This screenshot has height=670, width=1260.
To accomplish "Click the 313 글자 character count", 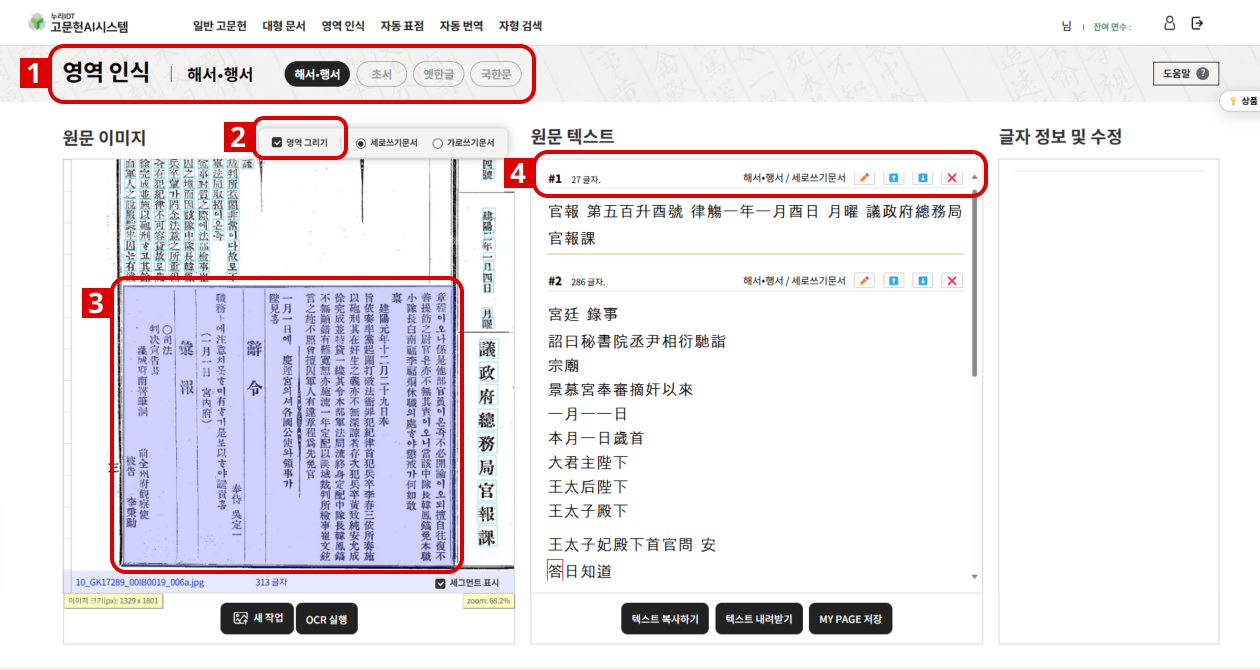I will tap(271, 582).
